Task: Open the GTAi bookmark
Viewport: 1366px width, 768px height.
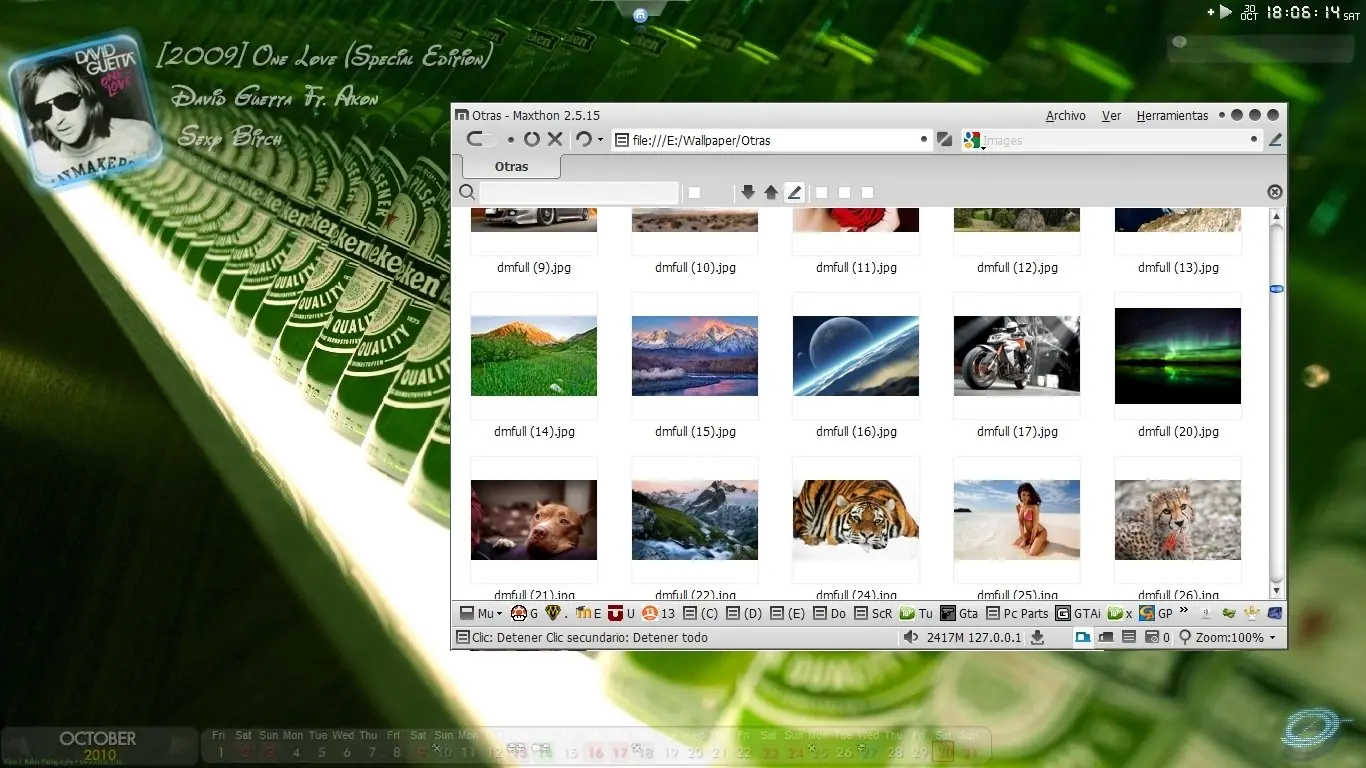Action: (x=1078, y=613)
